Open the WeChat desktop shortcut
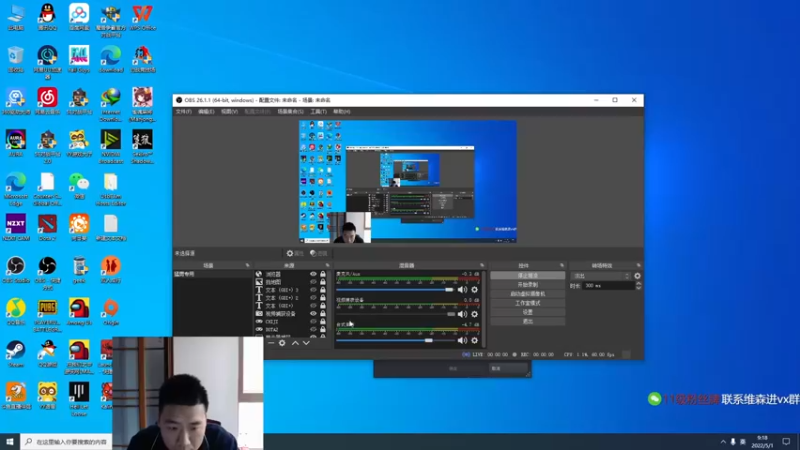Image resolution: width=800 pixels, height=450 pixels. point(79,186)
